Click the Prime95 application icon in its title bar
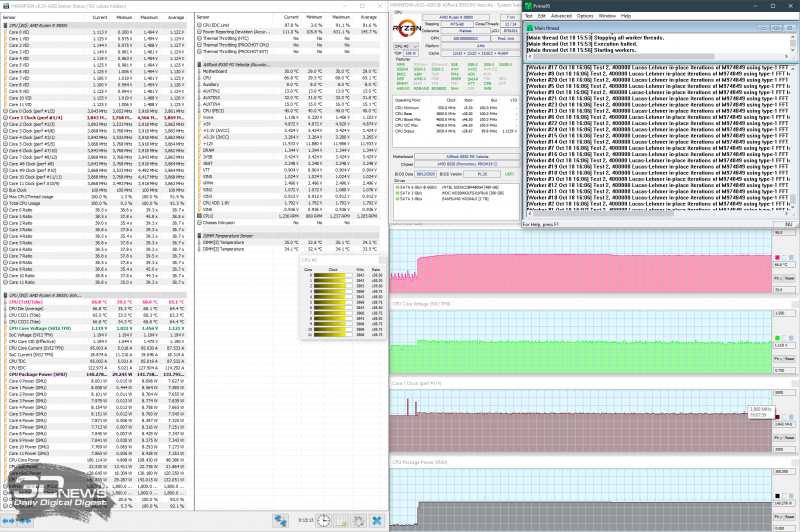The width and height of the screenshot is (800, 532). tap(528, 6)
